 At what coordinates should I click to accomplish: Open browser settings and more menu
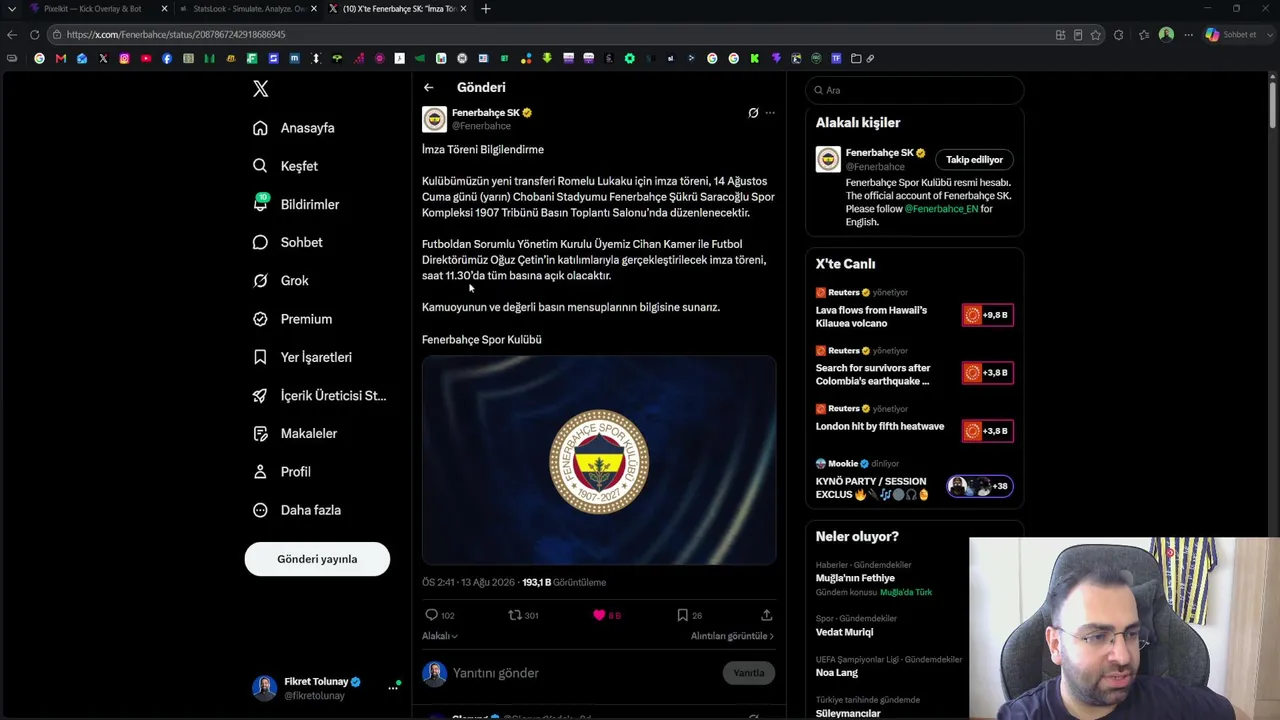click(1188, 35)
